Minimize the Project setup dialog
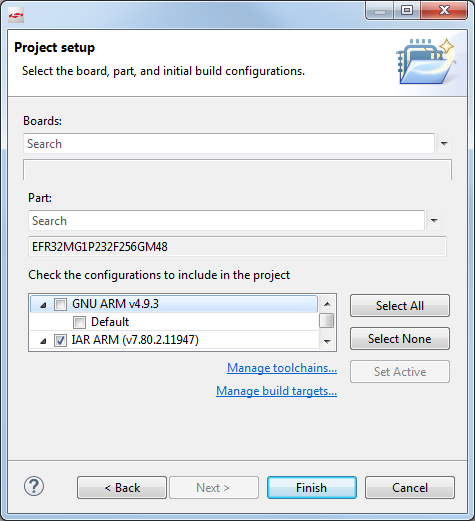 coord(380,11)
